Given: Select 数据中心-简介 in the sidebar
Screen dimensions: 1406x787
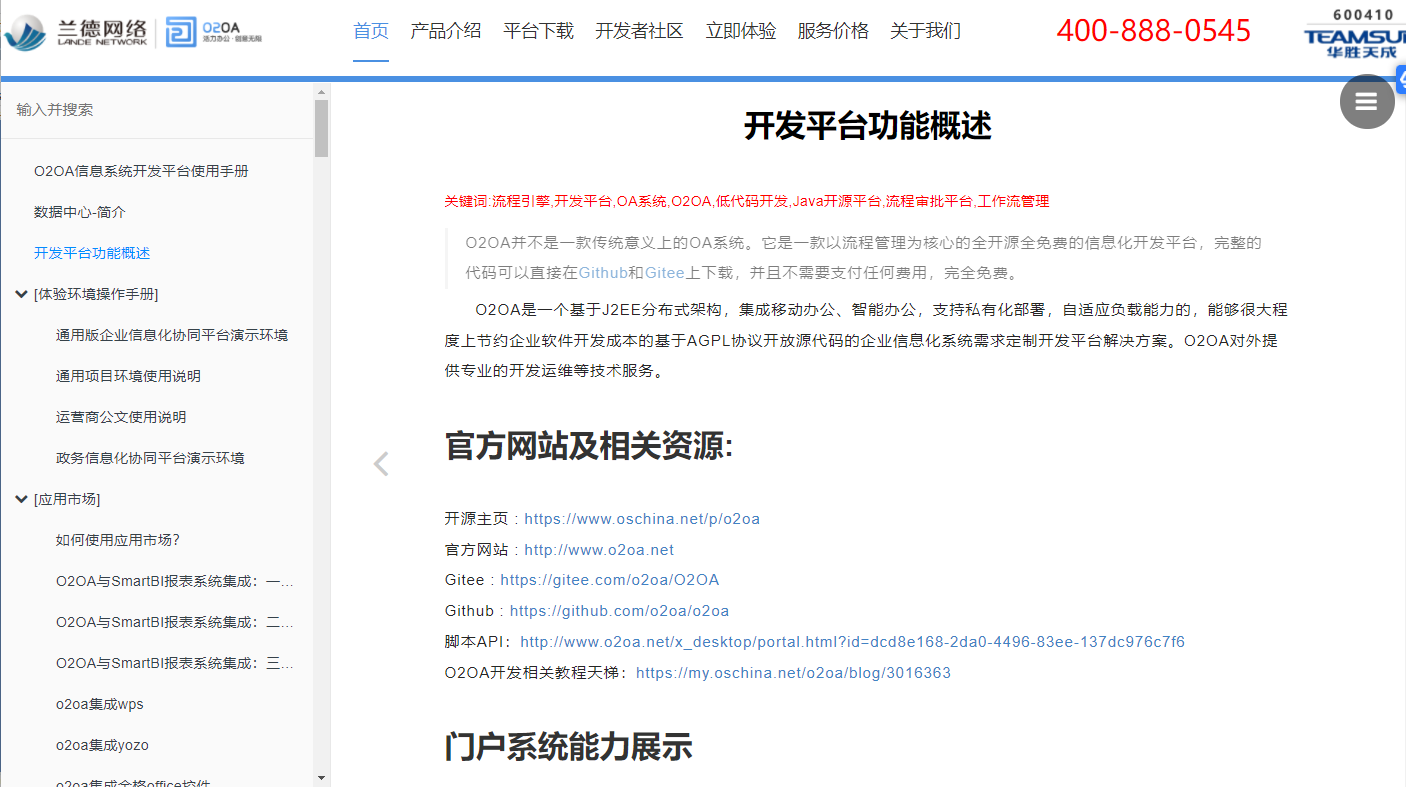Looking at the screenshot, I should 80,212.
